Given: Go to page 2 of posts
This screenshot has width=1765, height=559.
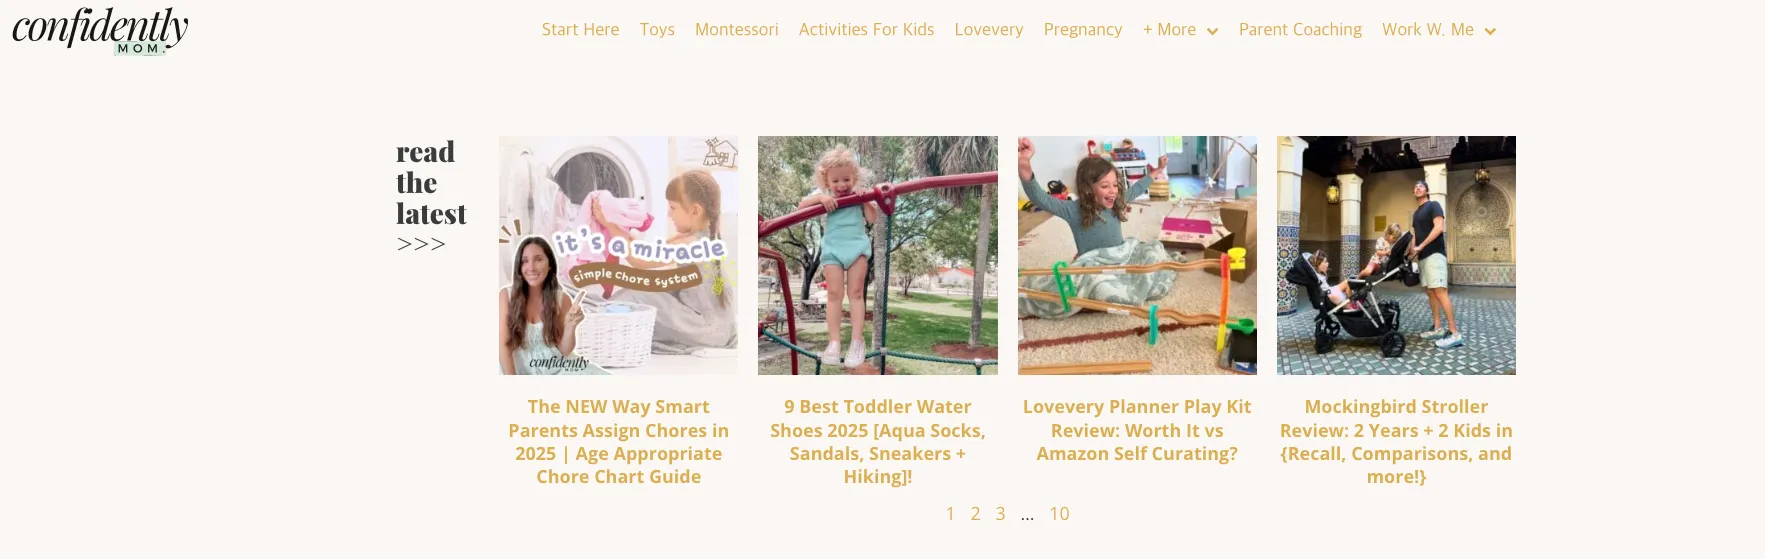Looking at the screenshot, I should pyautogui.click(x=975, y=514).
